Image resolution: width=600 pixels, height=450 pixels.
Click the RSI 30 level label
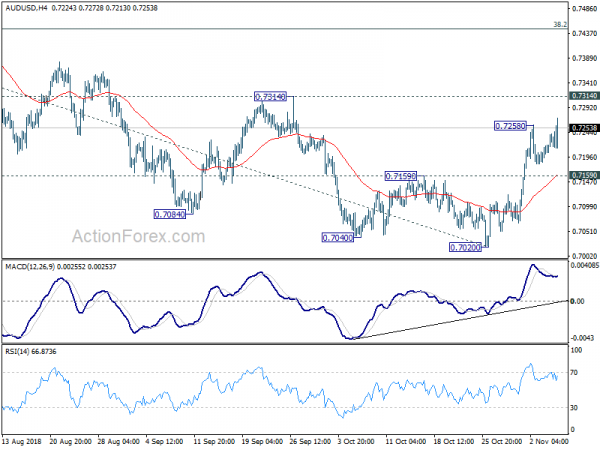[x=574, y=408]
